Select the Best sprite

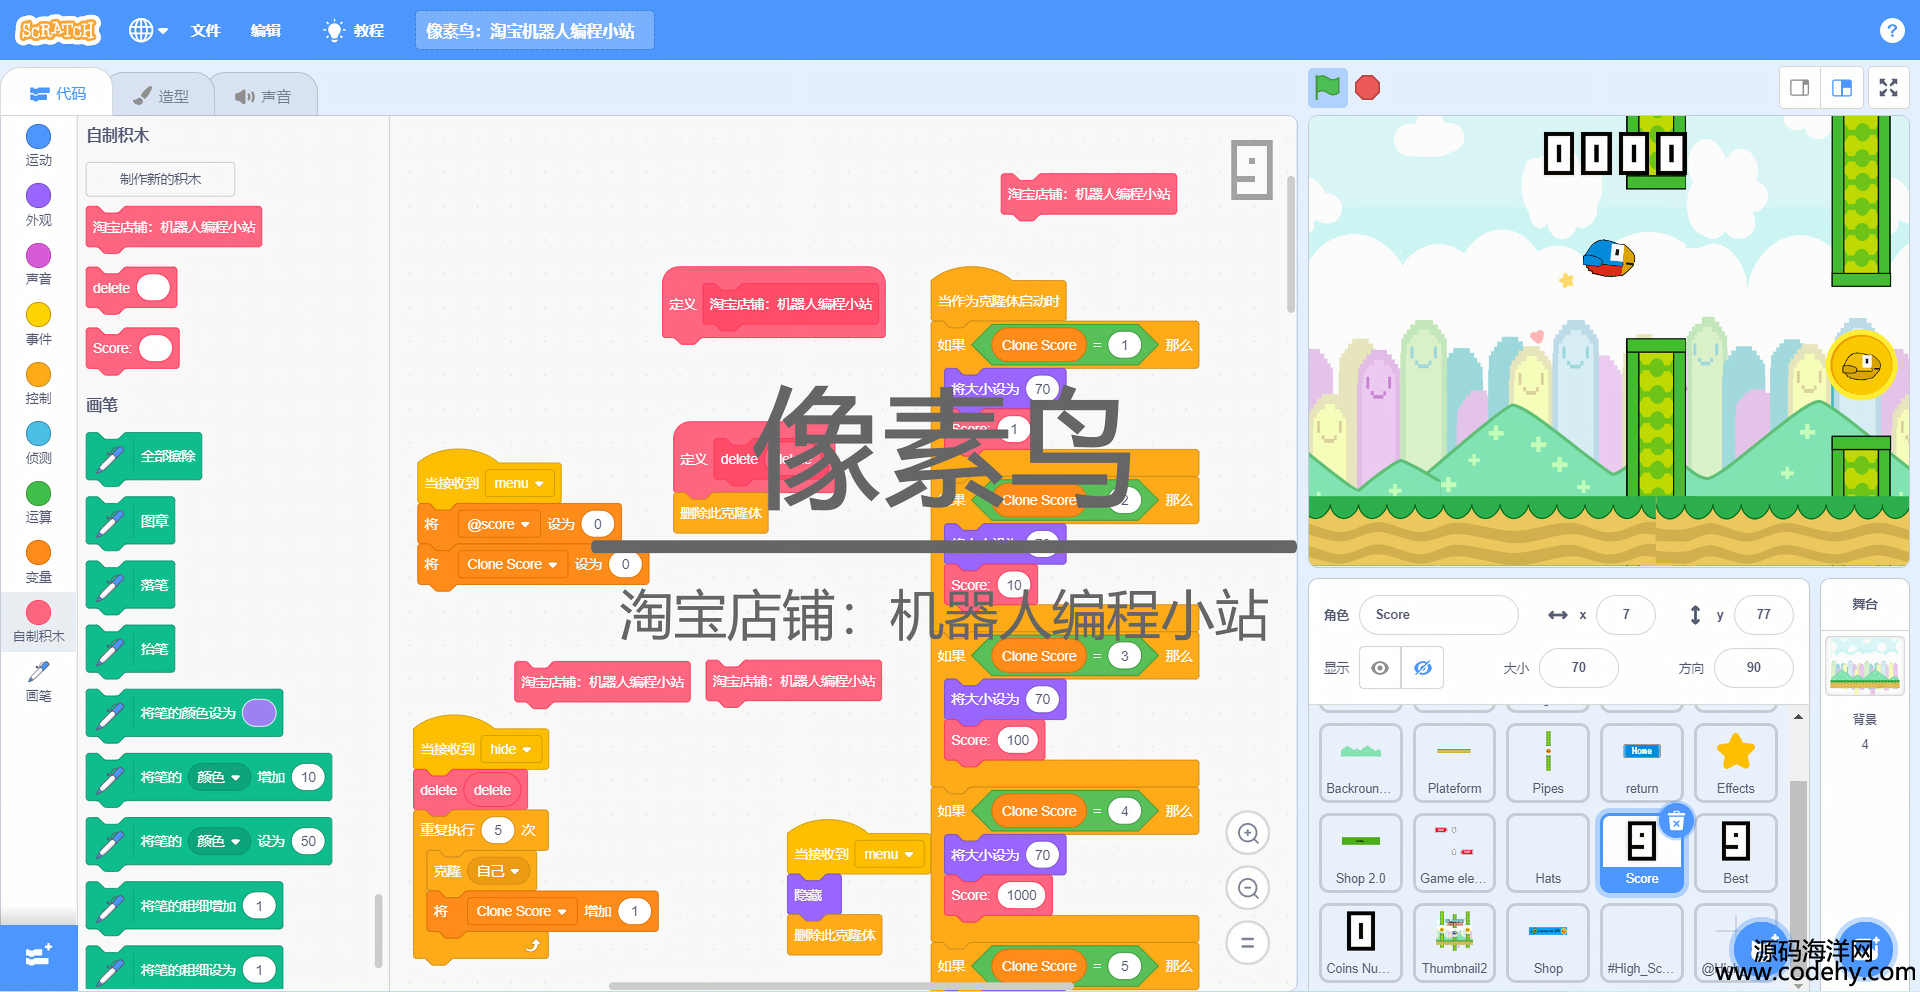click(1735, 852)
